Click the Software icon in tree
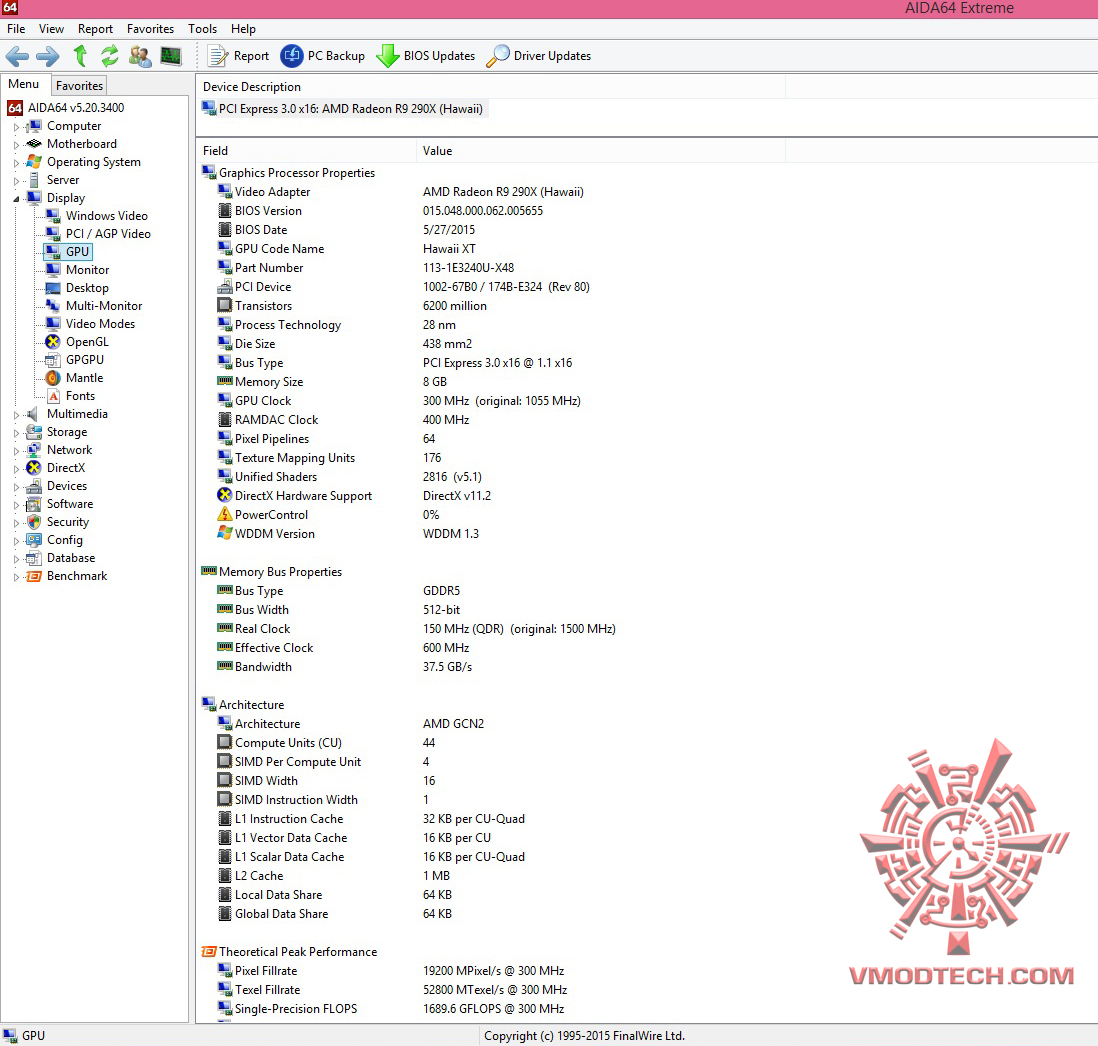Image resolution: width=1098 pixels, height=1046 pixels. point(34,504)
